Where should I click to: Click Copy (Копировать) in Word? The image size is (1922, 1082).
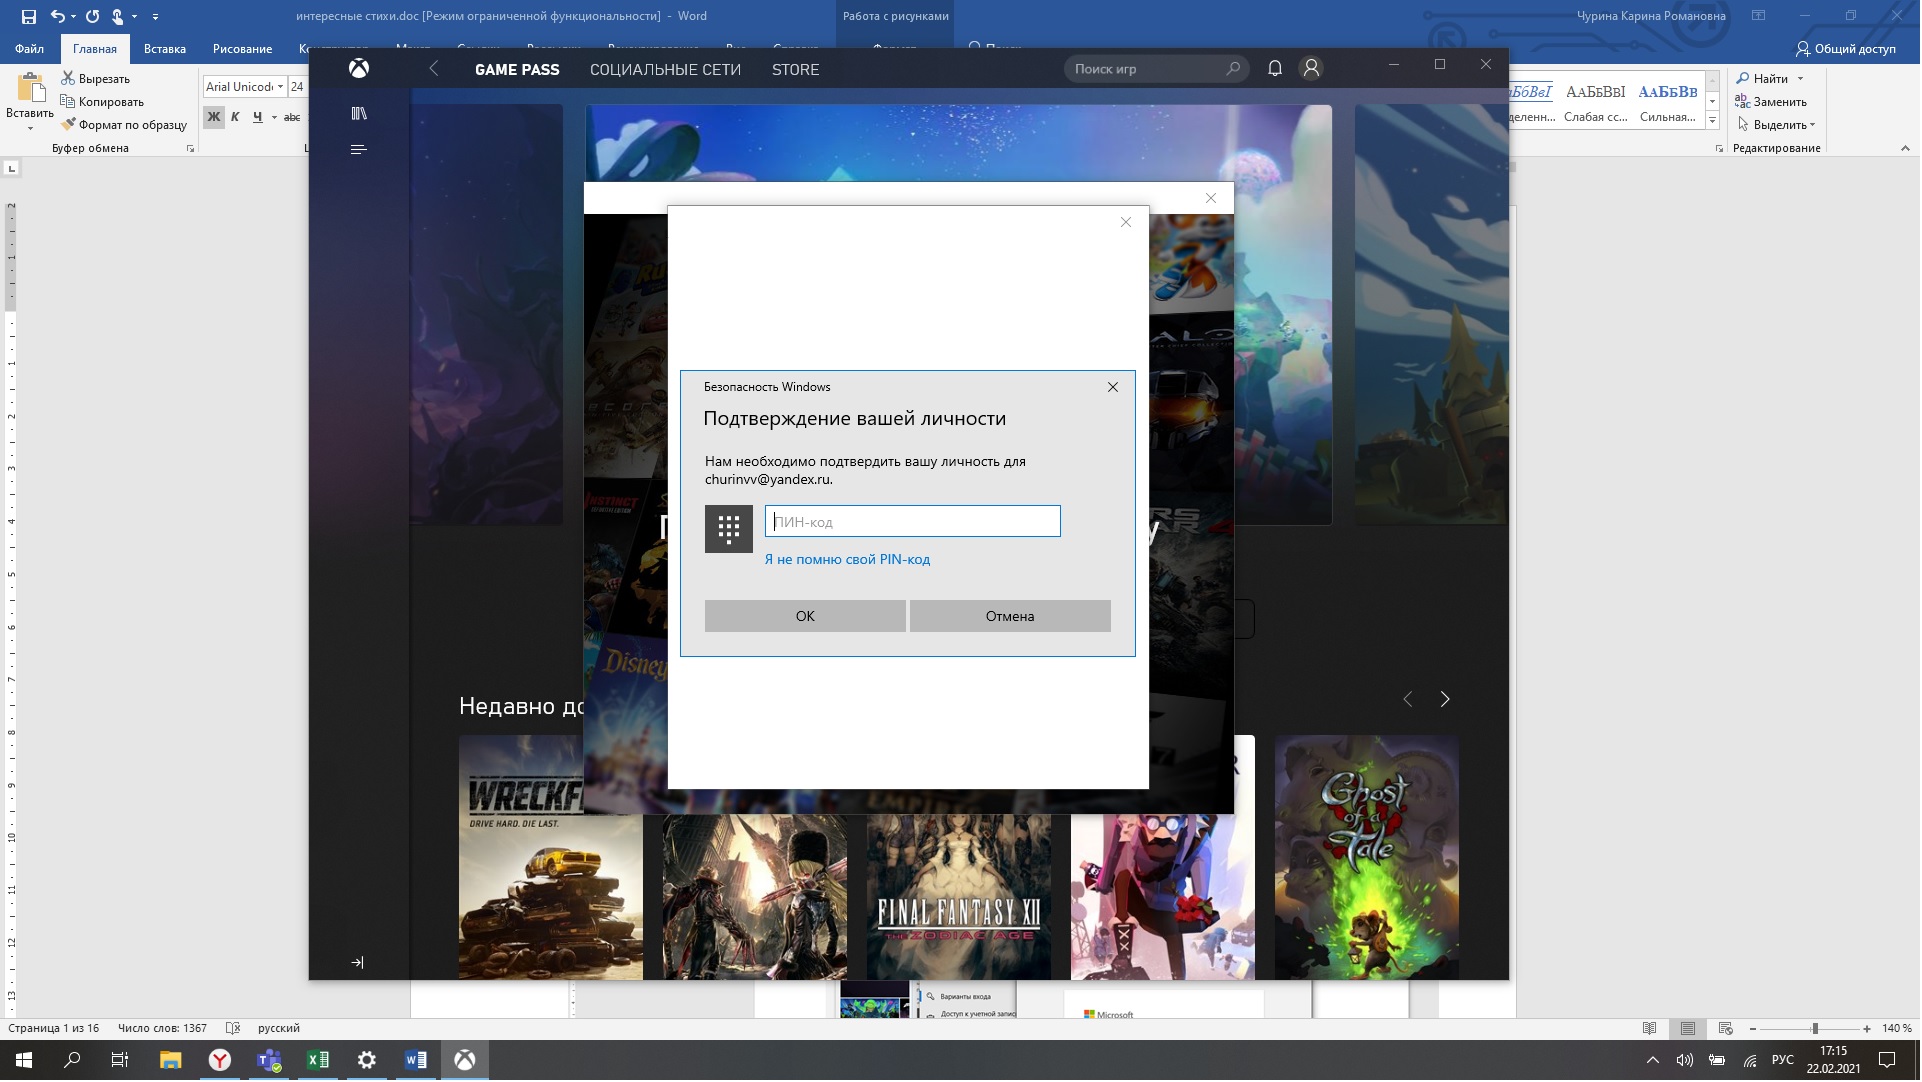[x=102, y=102]
